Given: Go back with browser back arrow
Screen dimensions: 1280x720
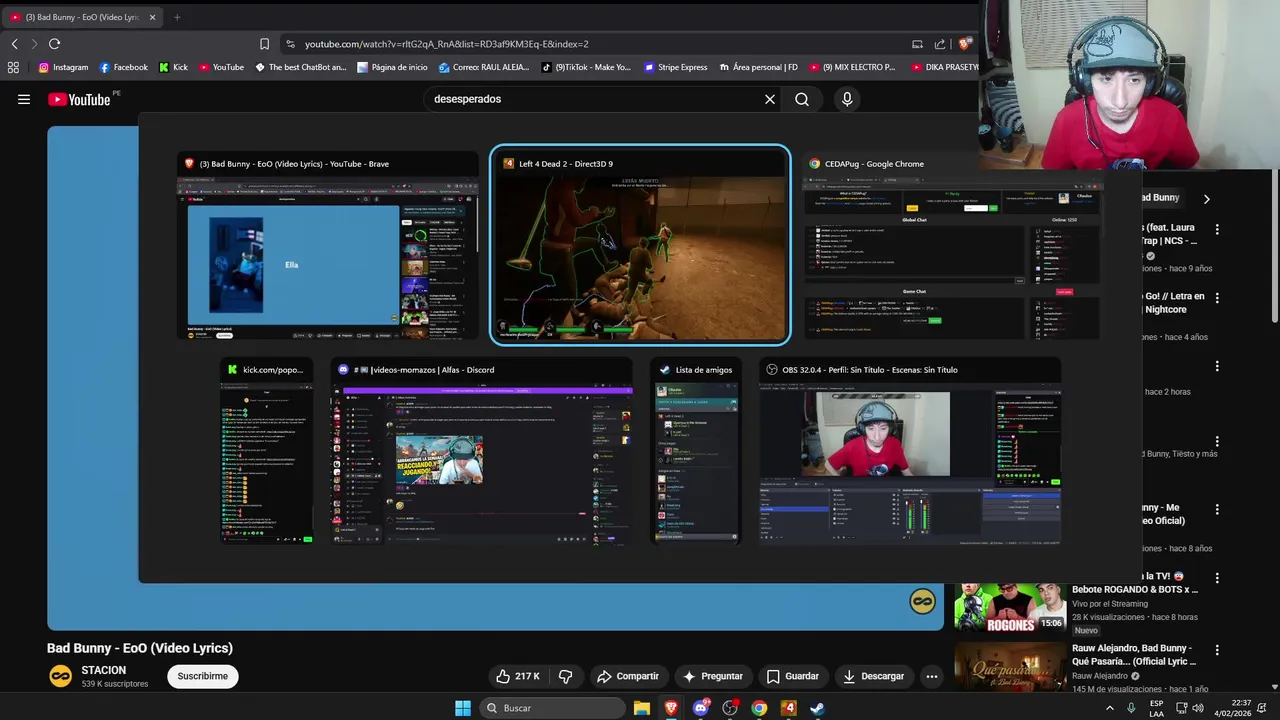Looking at the screenshot, I should (x=14, y=44).
